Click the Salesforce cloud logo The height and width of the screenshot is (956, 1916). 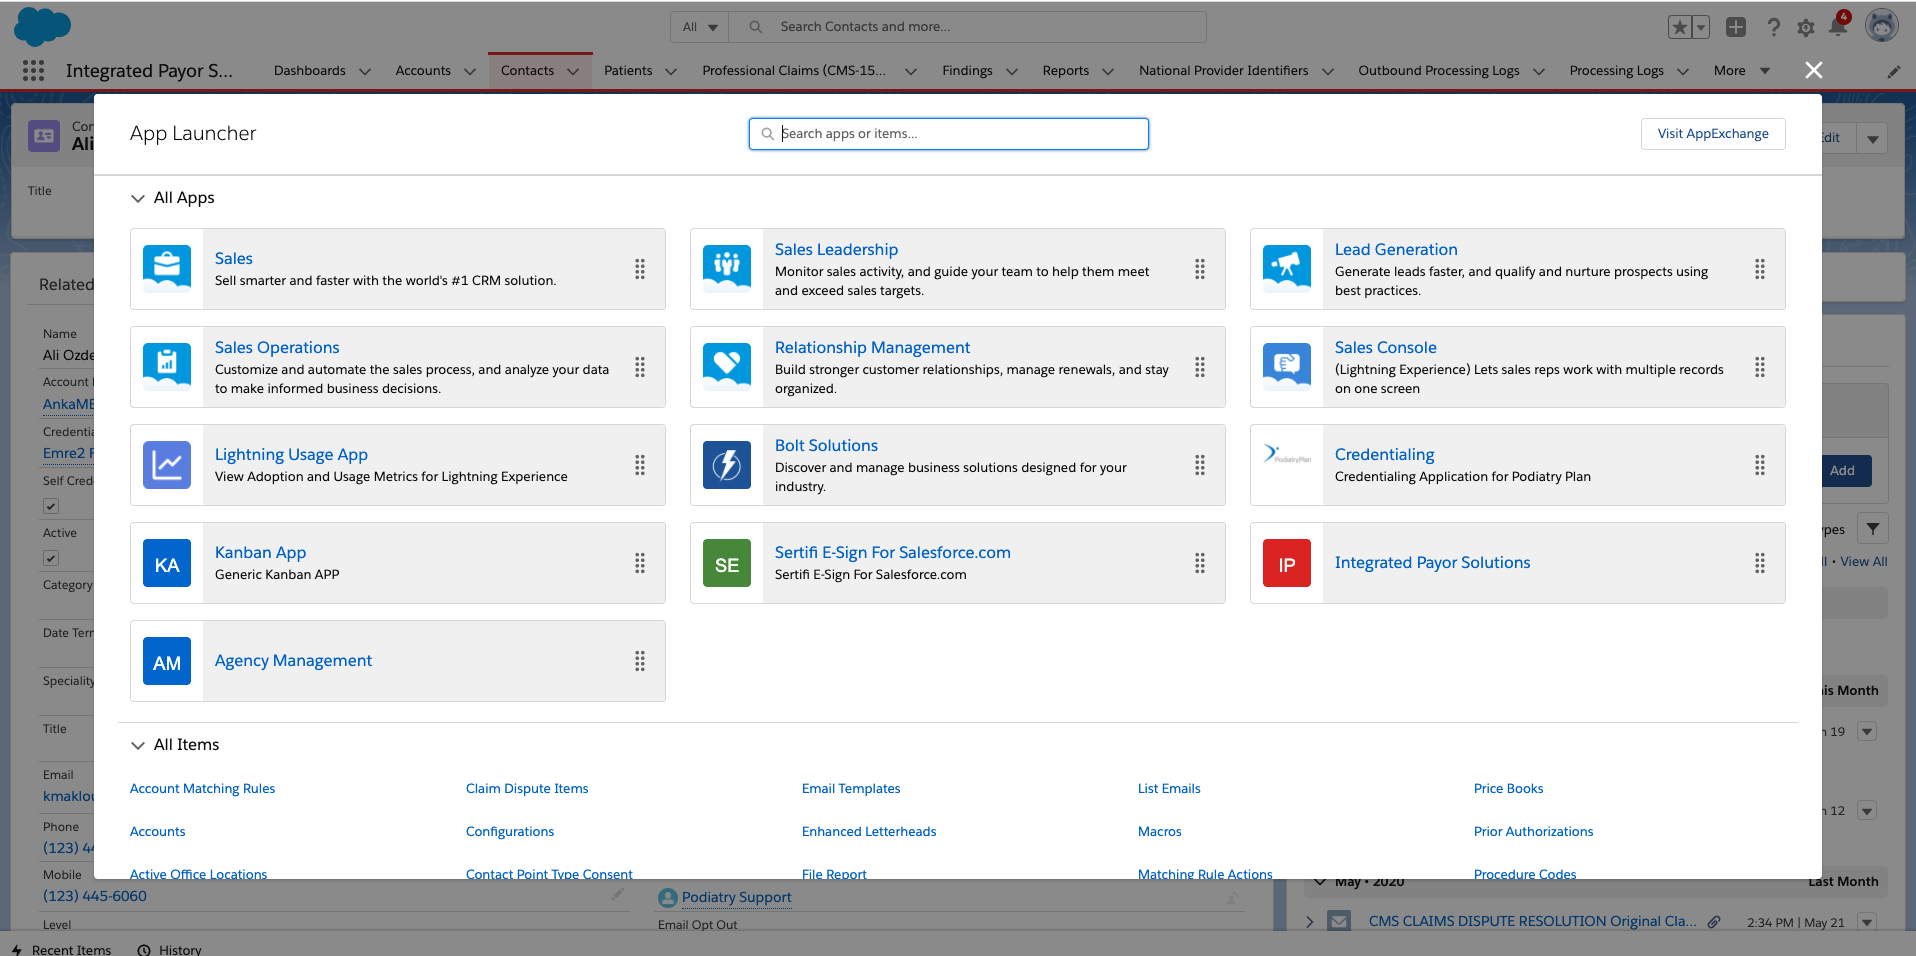pos(42,26)
